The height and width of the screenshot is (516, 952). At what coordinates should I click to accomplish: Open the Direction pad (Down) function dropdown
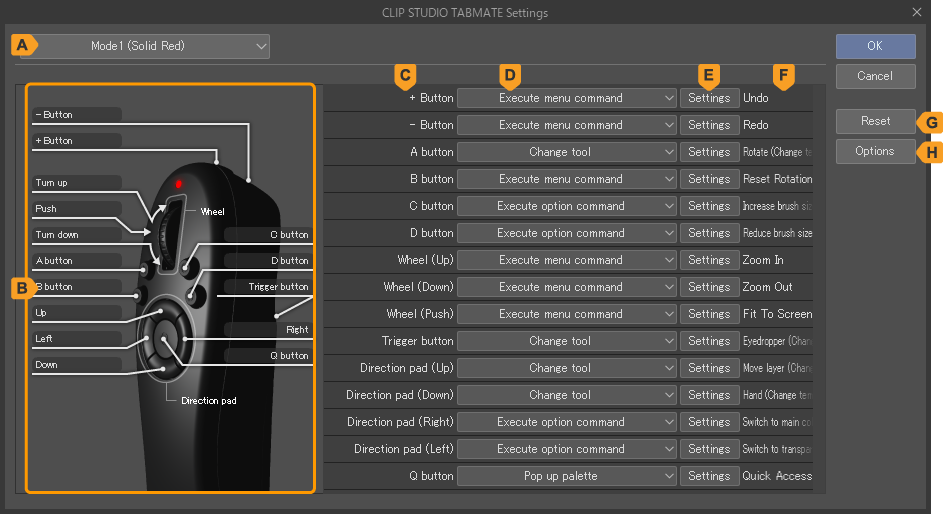click(x=566, y=395)
